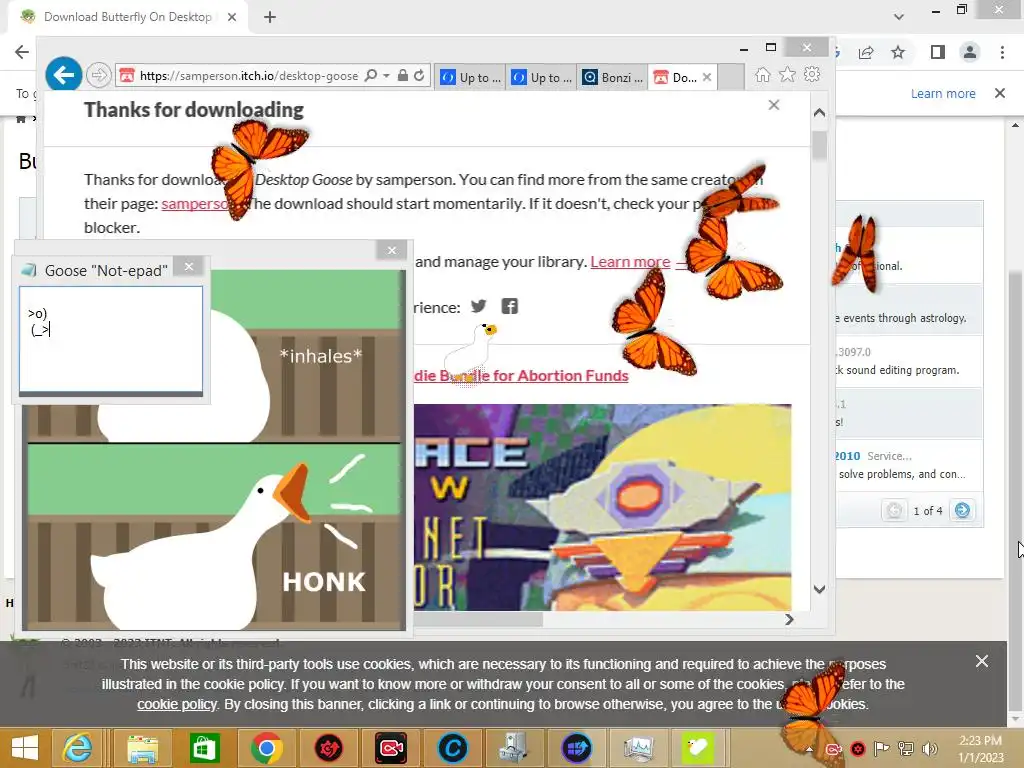Switch to the 'Bonzi...' tab
Viewport: 1024px width, 768px height.
point(613,77)
